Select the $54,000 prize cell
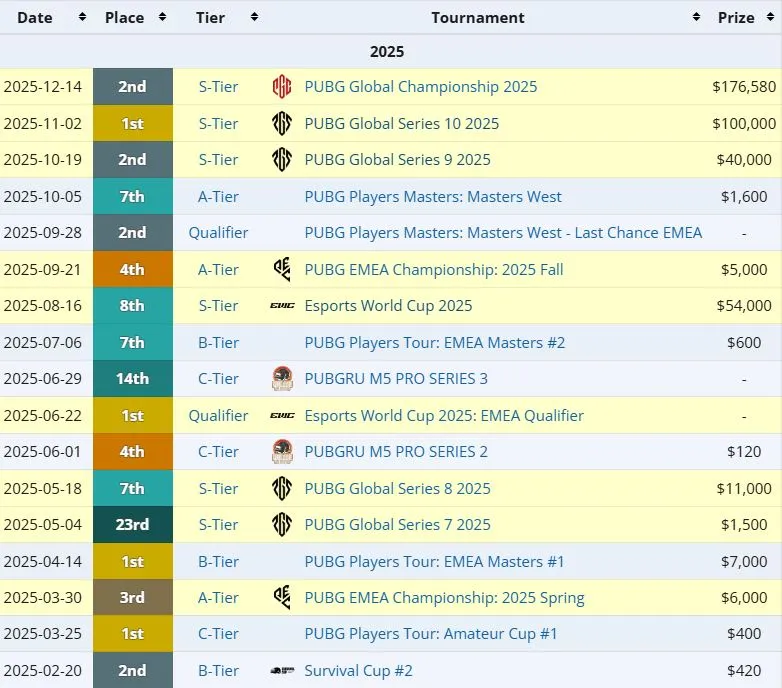This screenshot has width=782, height=688. click(744, 306)
